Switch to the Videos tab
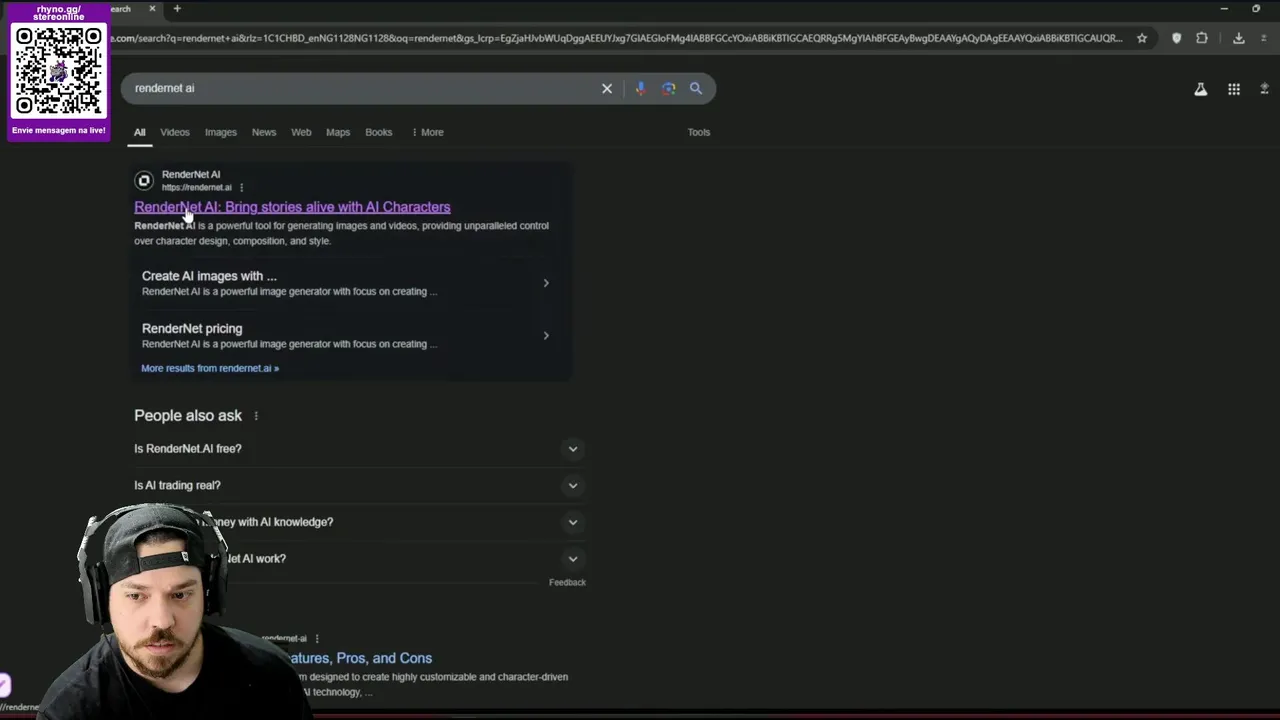The image size is (1280, 720). pos(175,132)
